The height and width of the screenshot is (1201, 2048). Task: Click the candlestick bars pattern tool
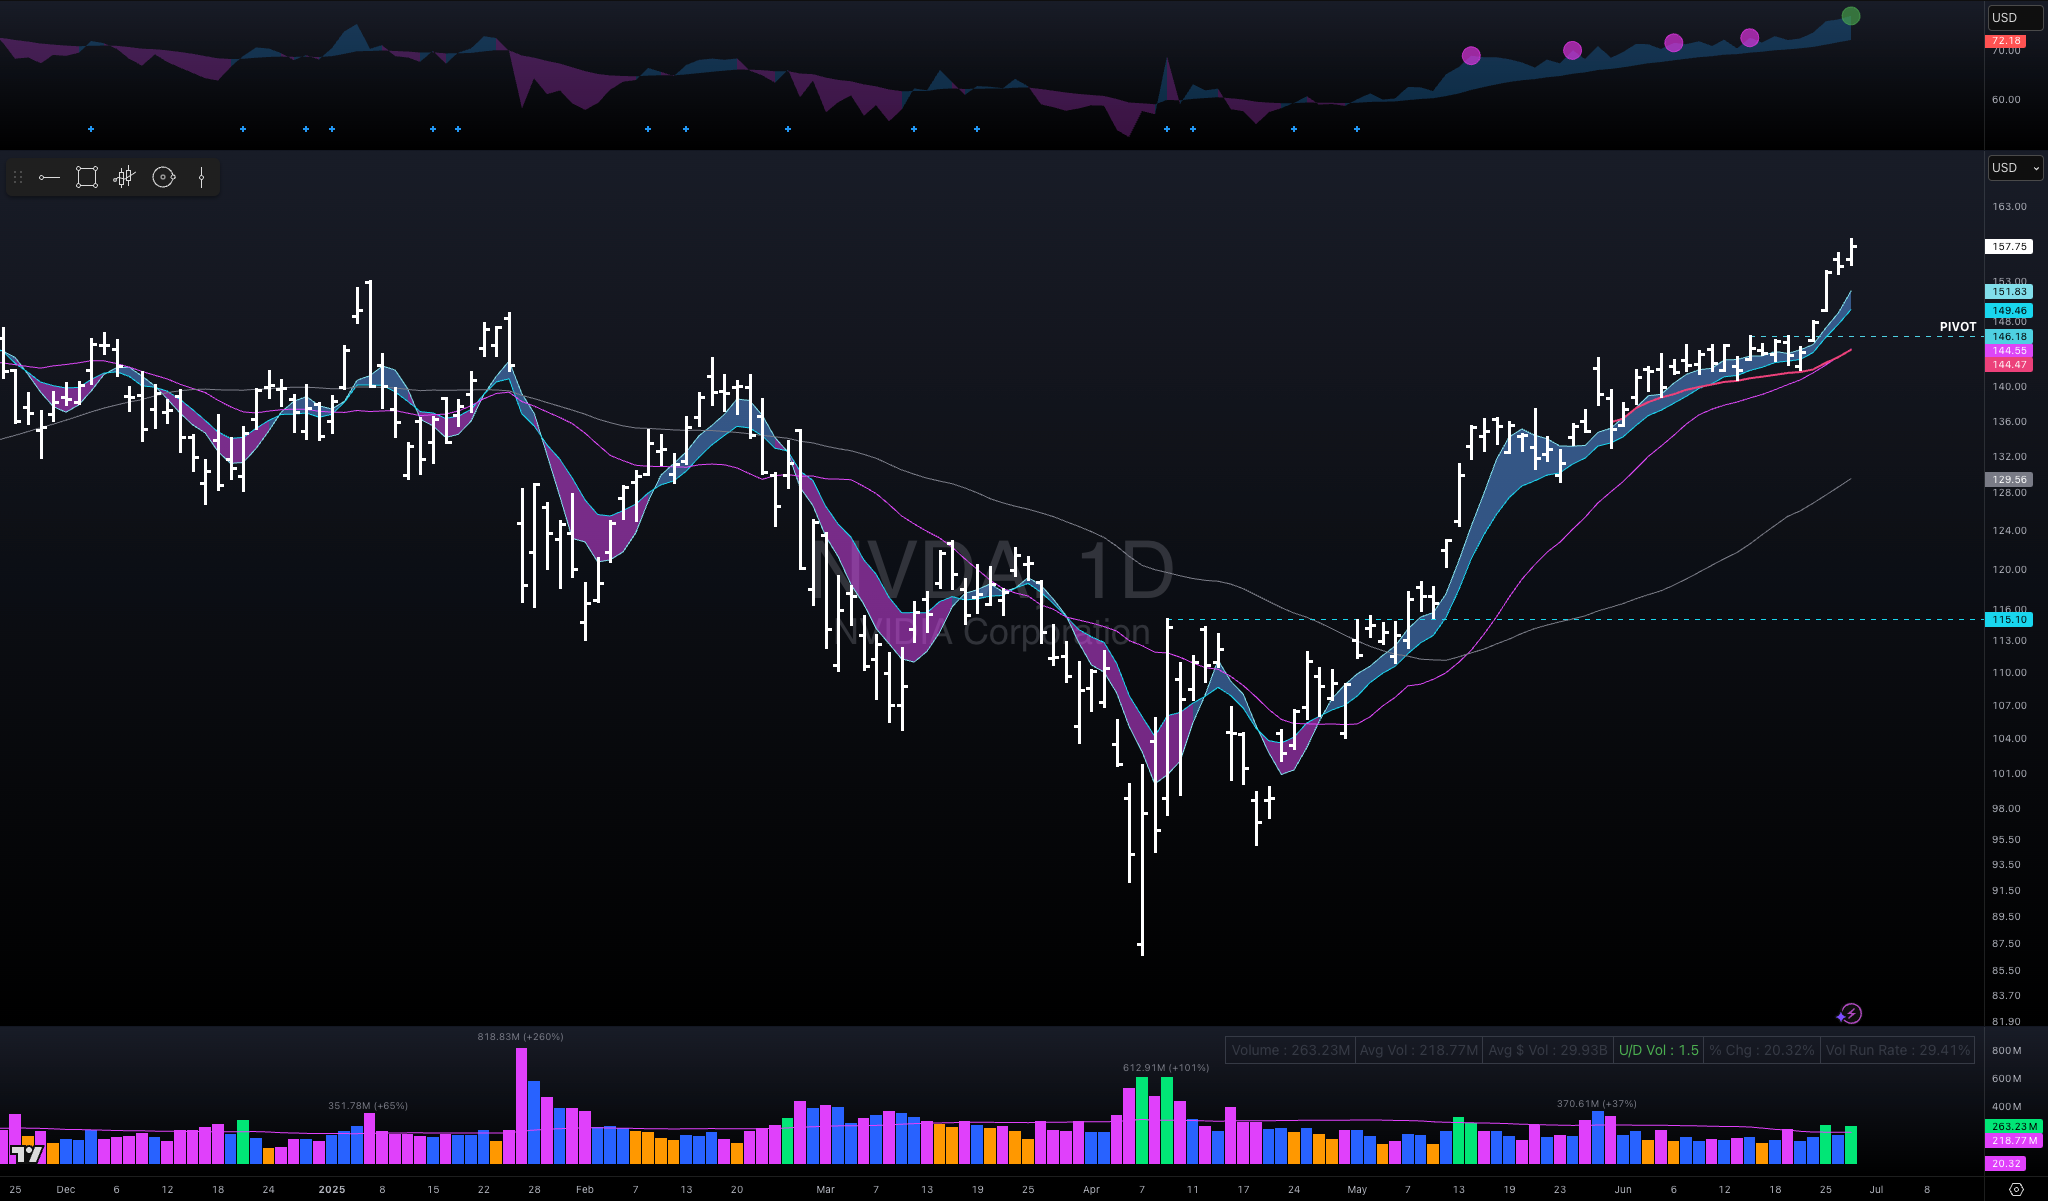[x=124, y=178]
